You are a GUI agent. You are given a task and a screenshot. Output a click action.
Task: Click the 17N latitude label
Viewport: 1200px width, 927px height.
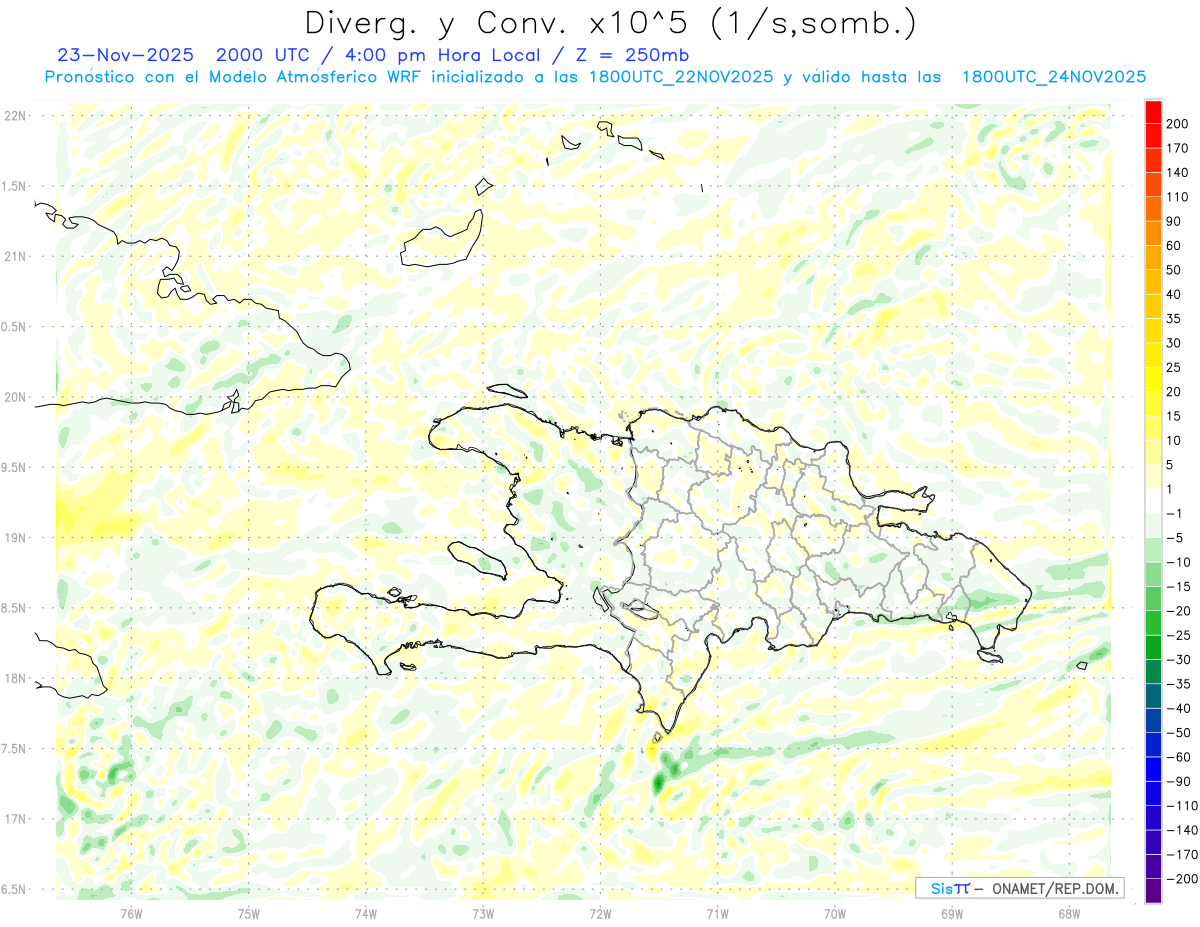coord(15,819)
